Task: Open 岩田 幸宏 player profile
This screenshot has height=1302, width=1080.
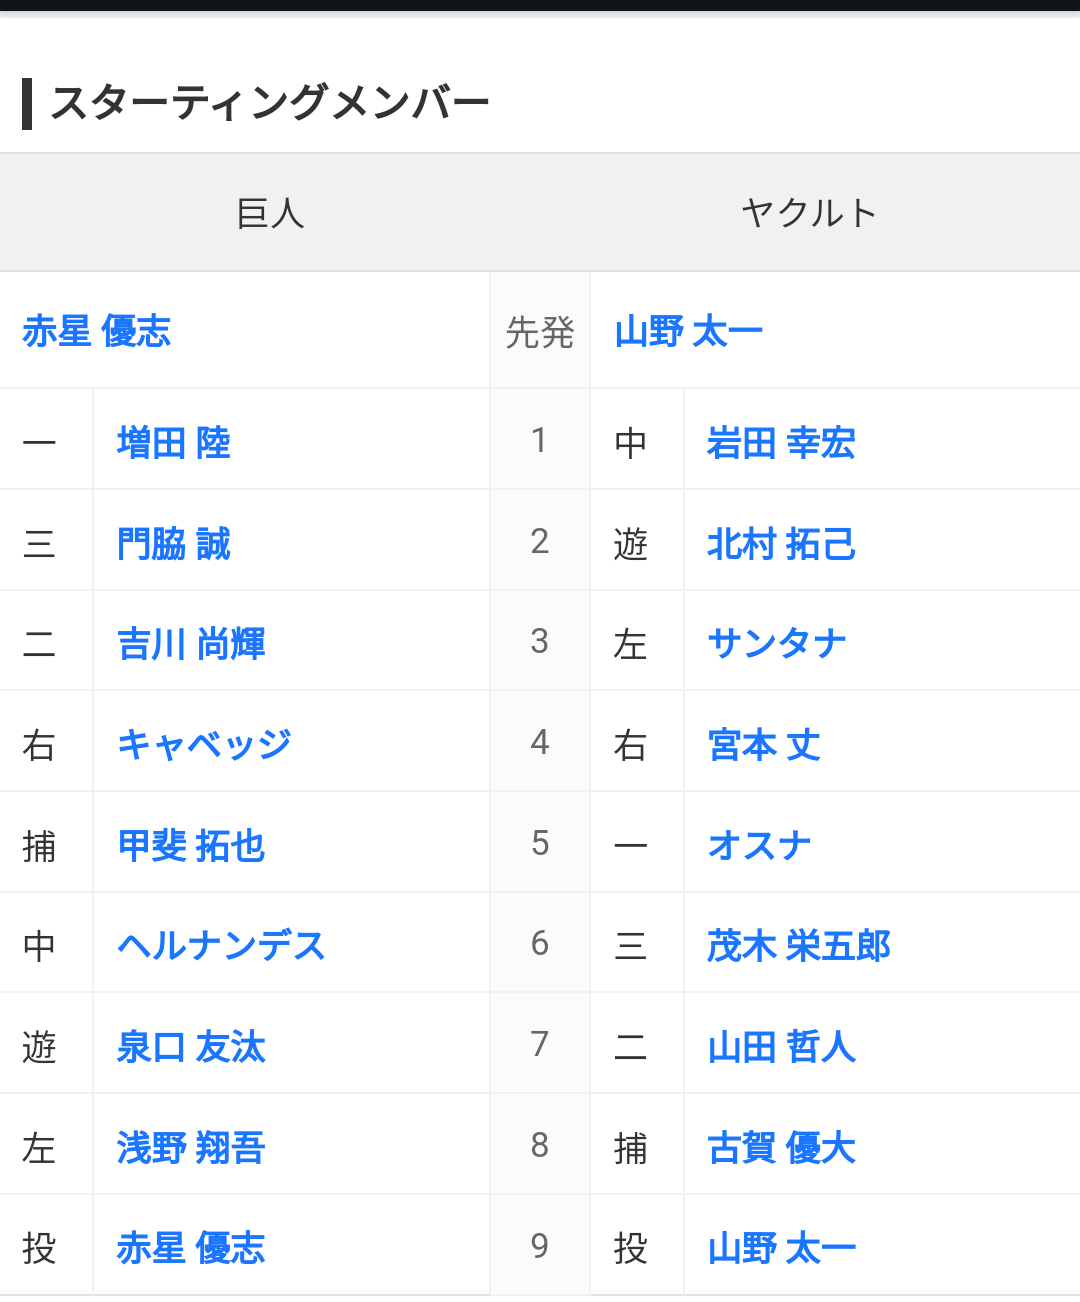Action: pos(781,443)
